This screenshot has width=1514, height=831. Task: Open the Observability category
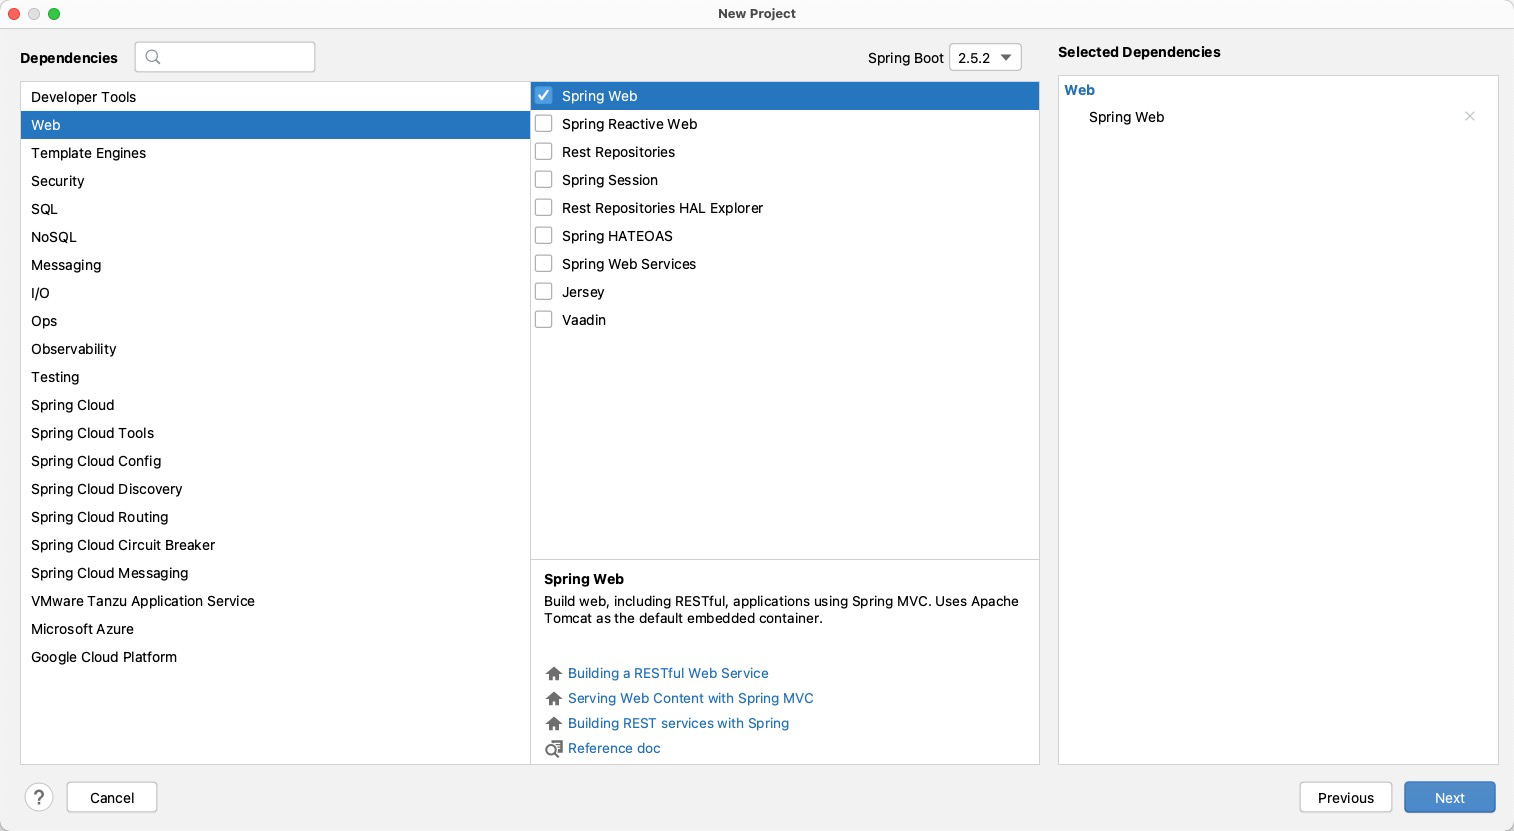(x=275, y=349)
